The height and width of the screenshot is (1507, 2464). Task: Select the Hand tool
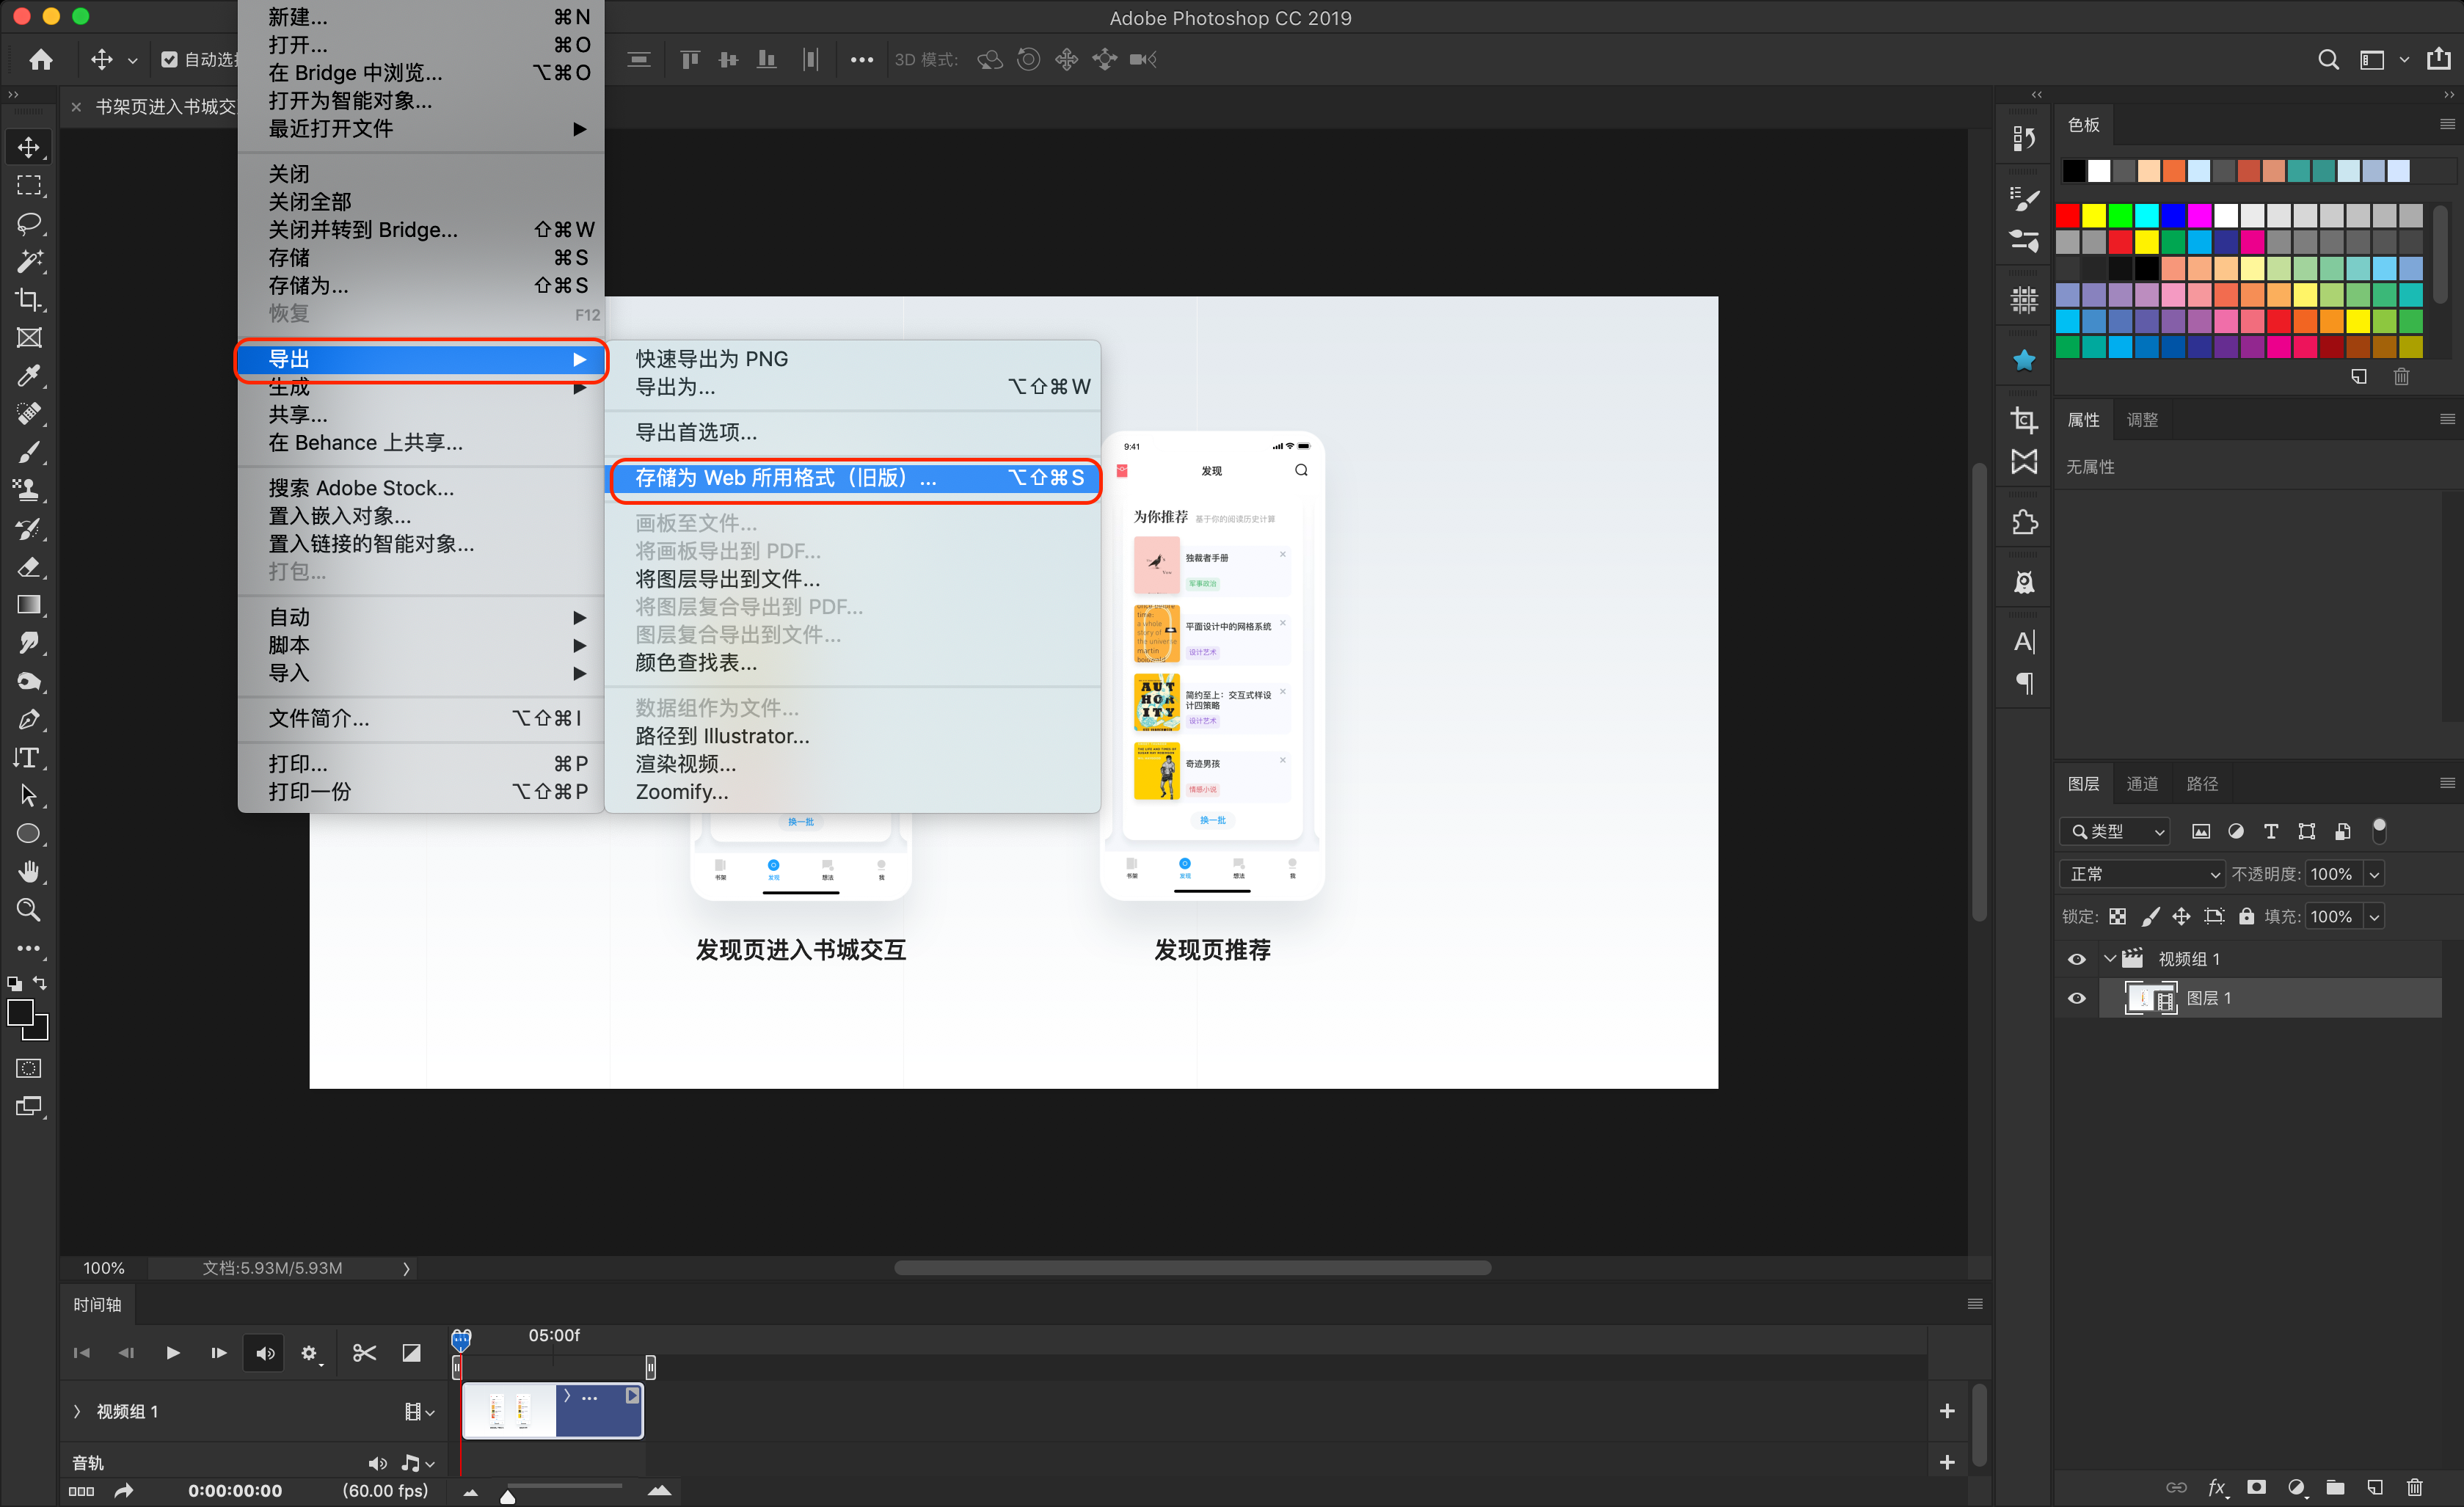(x=28, y=872)
